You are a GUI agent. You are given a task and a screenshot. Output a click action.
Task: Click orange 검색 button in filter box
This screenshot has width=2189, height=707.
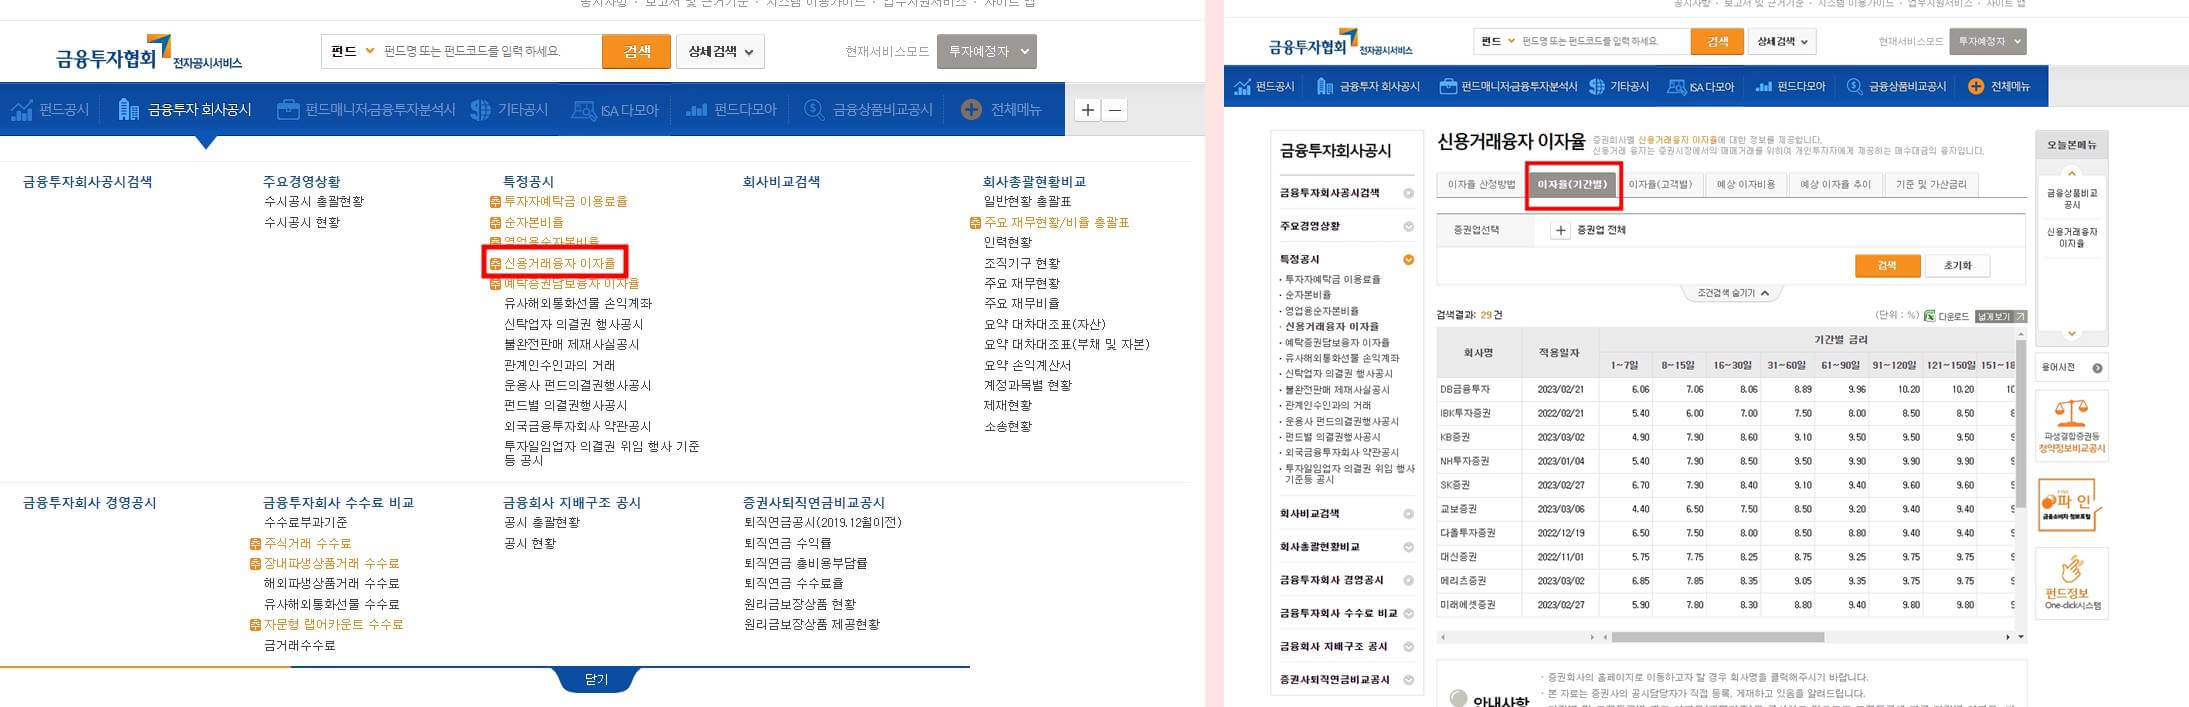(1887, 266)
